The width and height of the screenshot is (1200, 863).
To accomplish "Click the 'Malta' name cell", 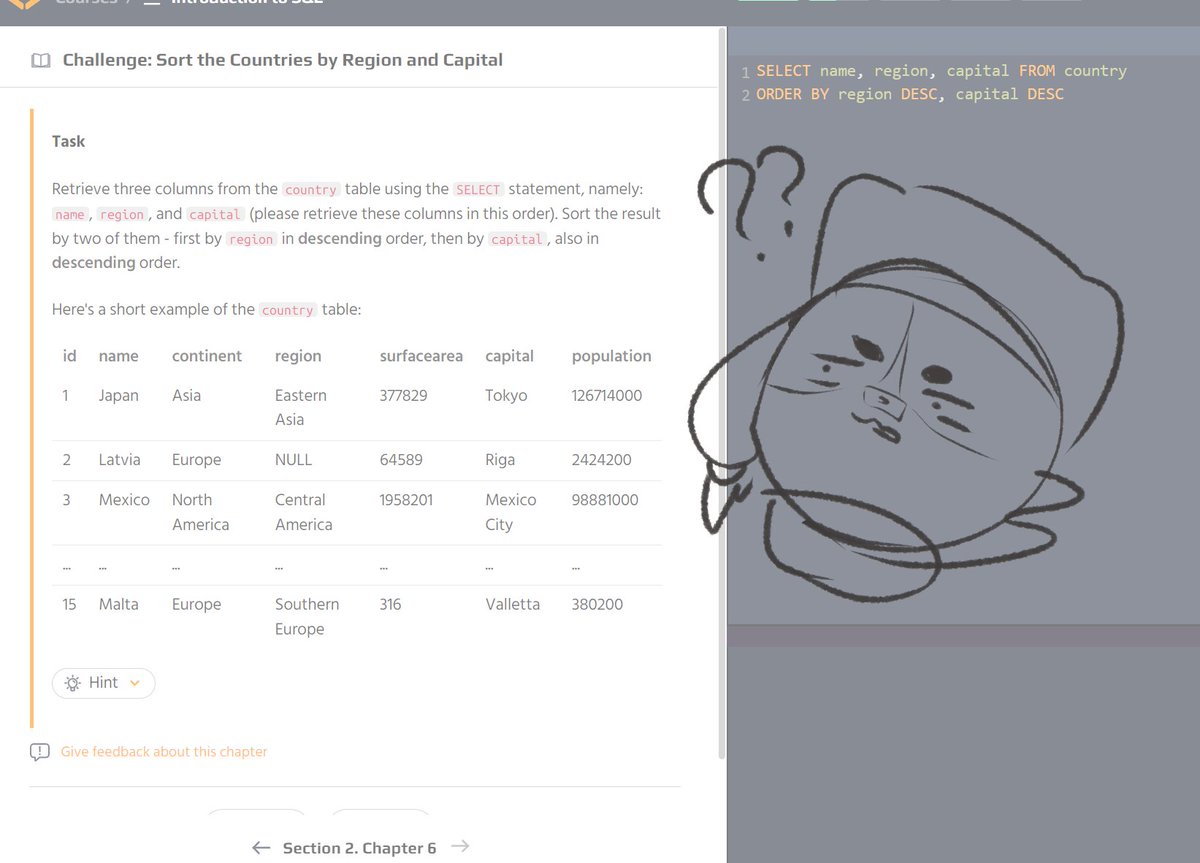I will (118, 604).
